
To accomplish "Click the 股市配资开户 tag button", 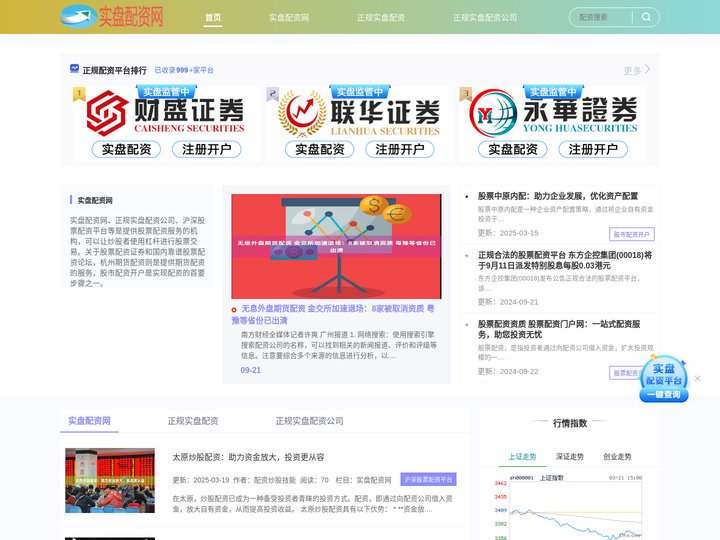I will click(x=632, y=234).
